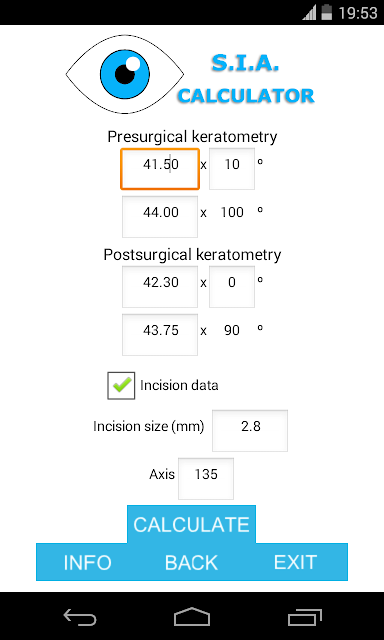
Task: Tap the S.I.A. Calculator title graphic
Action: [x=246, y=80]
